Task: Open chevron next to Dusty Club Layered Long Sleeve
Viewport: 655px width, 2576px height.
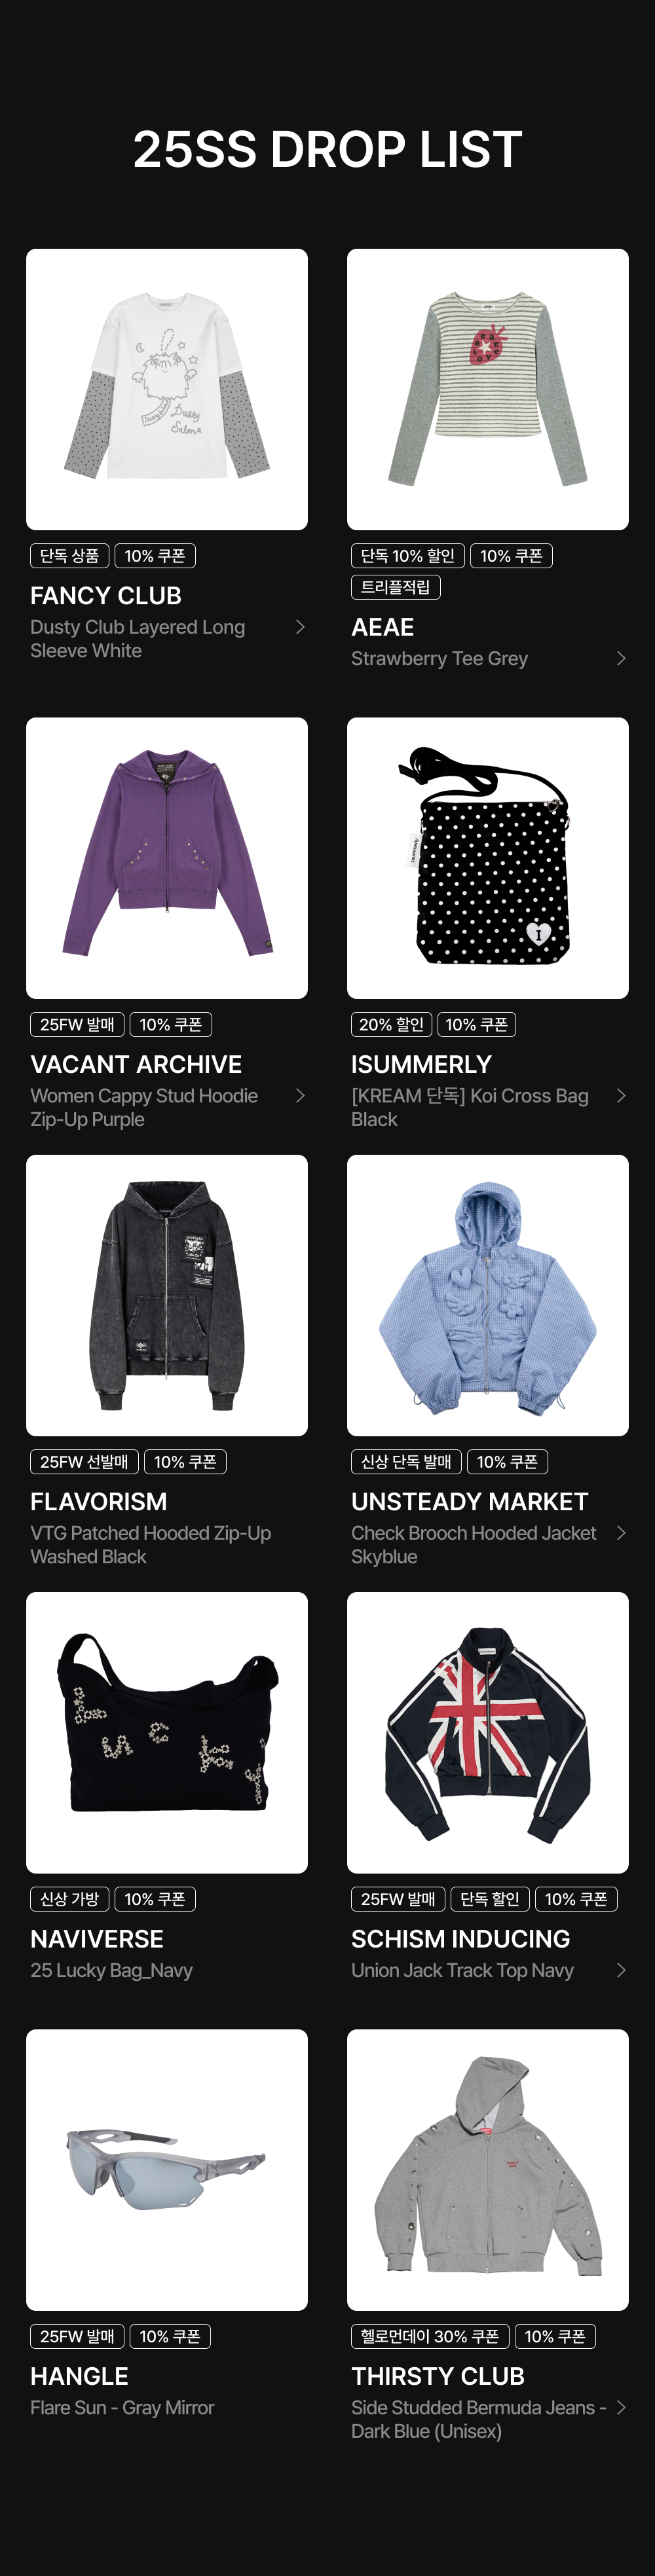Action: pos(300,627)
